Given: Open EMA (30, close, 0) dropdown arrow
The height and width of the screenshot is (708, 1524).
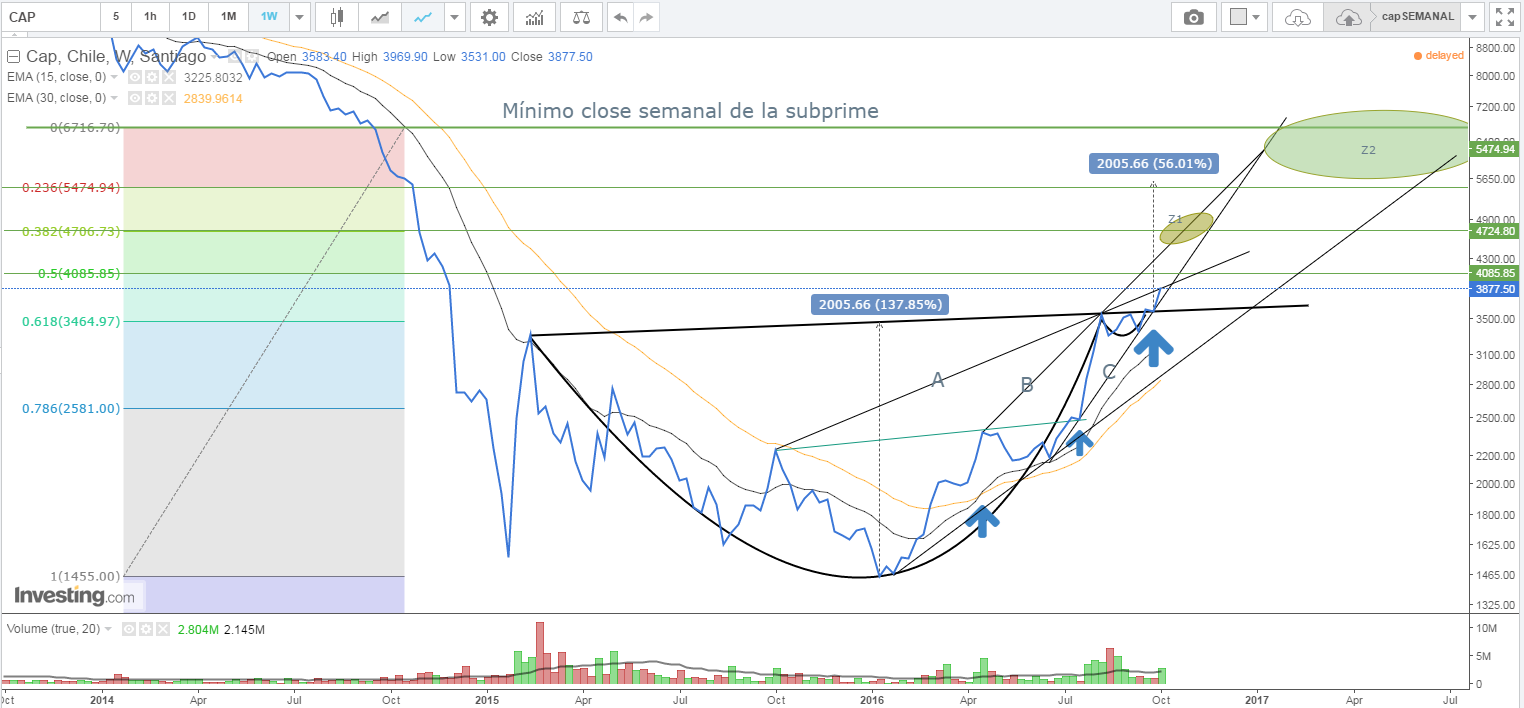Looking at the screenshot, I should pyautogui.click(x=114, y=98).
